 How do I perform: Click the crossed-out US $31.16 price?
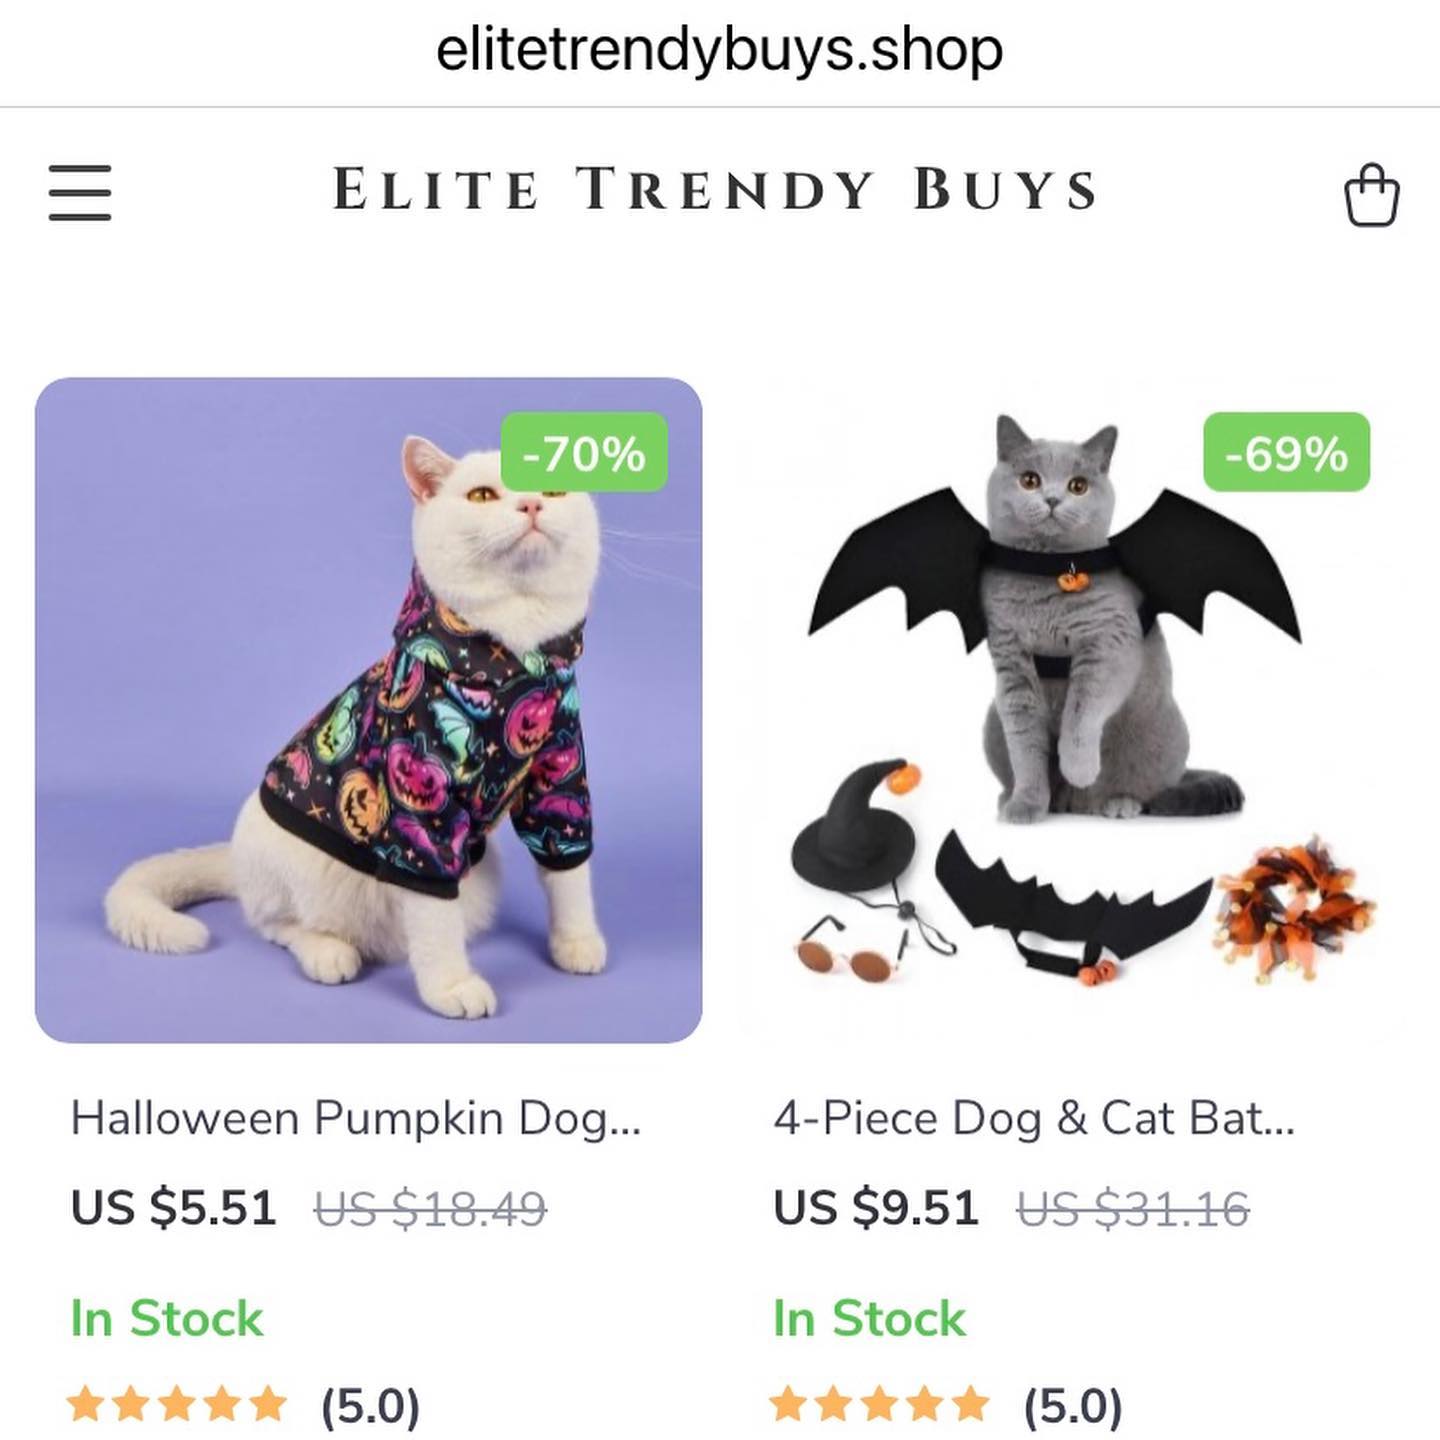point(1133,1208)
